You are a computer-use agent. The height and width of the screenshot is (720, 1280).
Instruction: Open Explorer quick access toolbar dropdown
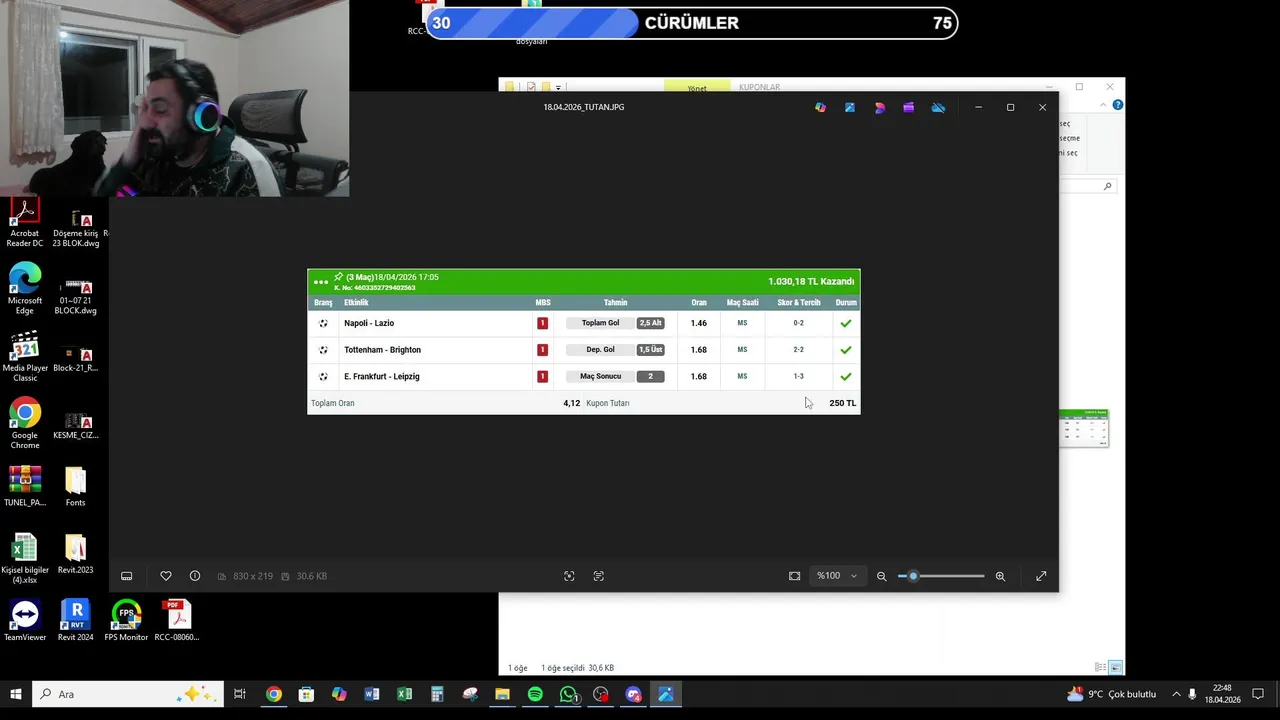[558, 87]
